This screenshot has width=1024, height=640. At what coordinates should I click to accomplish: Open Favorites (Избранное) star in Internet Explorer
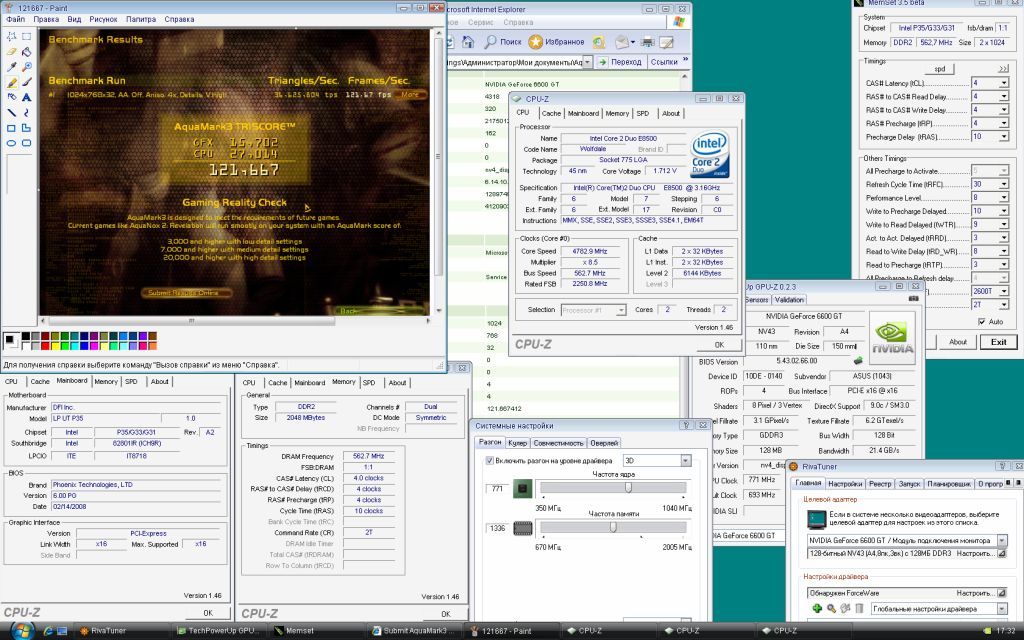coord(556,42)
